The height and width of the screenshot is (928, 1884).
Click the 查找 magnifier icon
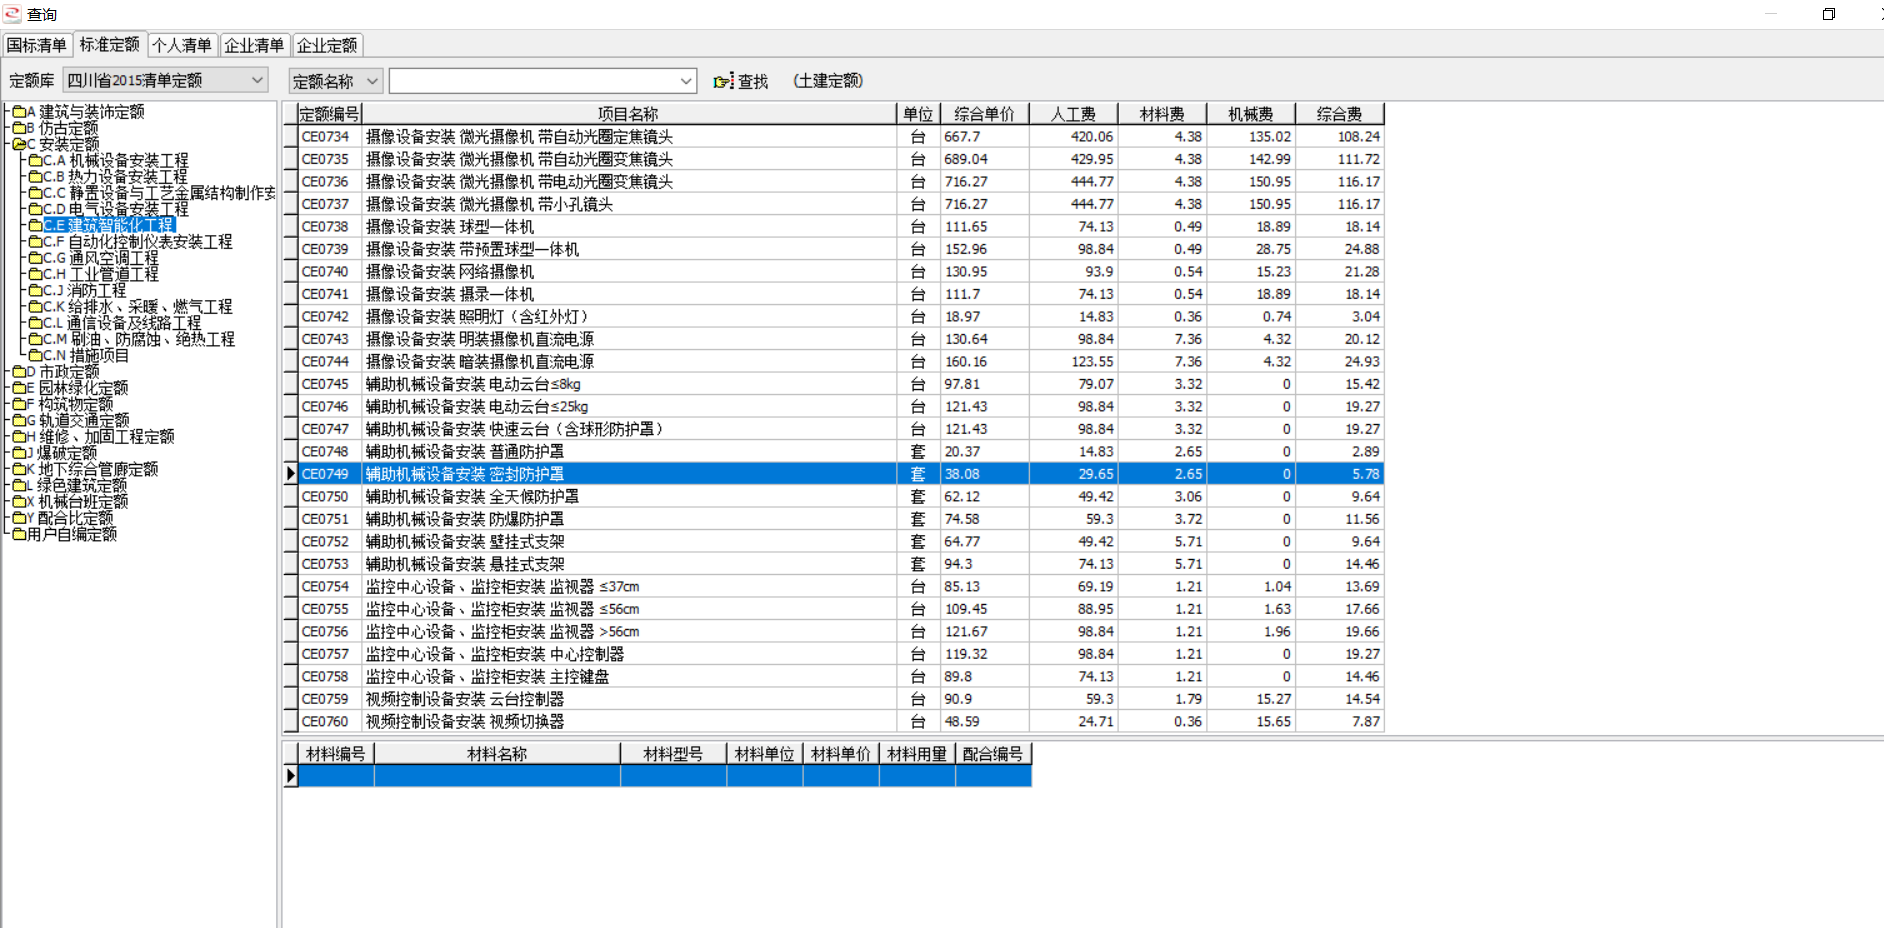click(x=723, y=81)
